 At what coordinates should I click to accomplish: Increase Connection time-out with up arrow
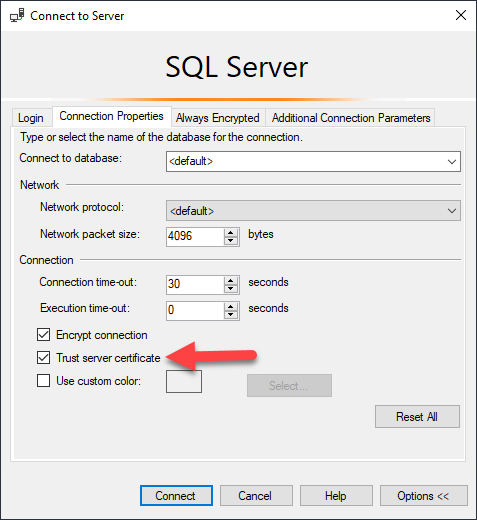pos(231,281)
